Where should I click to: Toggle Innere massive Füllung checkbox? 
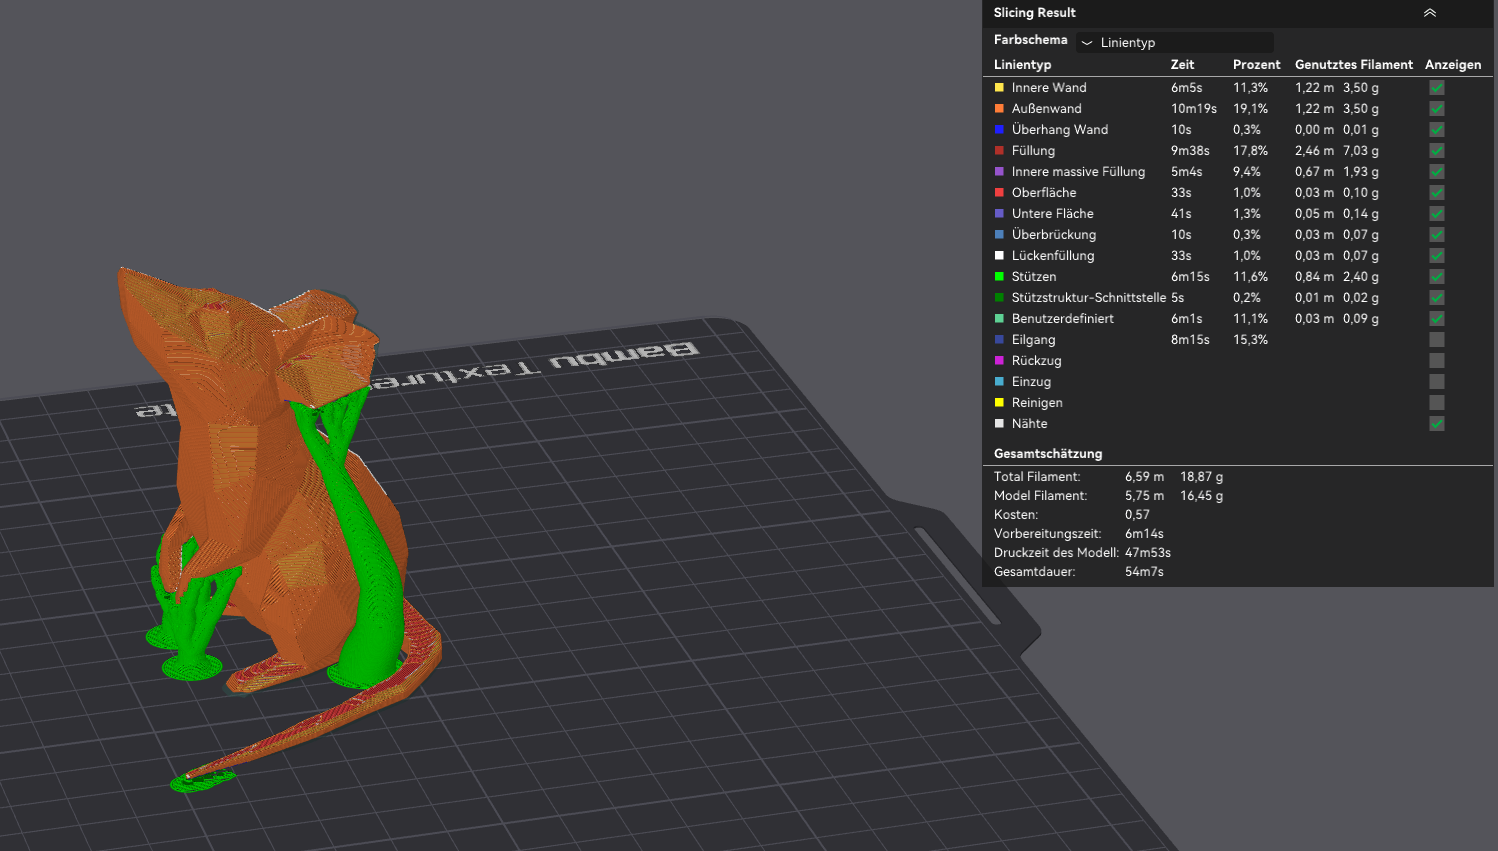pyautogui.click(x=1437, y=172)
